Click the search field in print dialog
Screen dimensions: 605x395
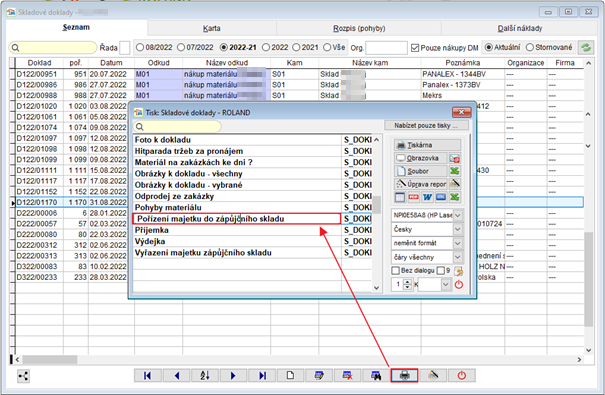point(177,126)
